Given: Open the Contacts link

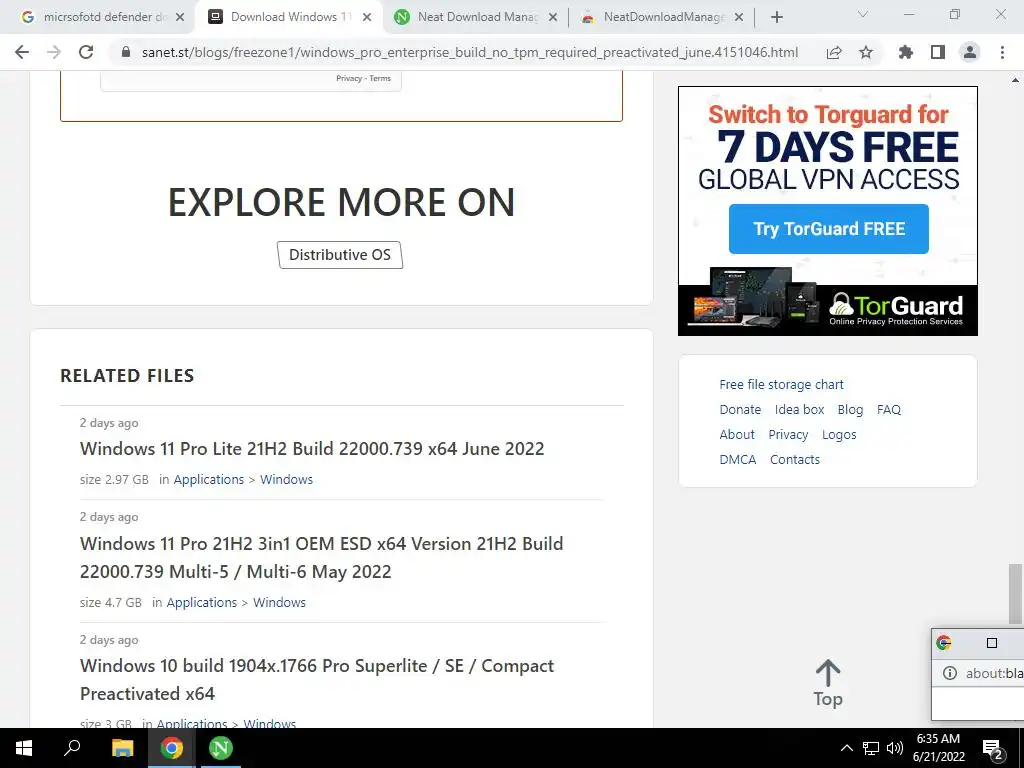Looking at the screenshot, I should tap(795, 459).
